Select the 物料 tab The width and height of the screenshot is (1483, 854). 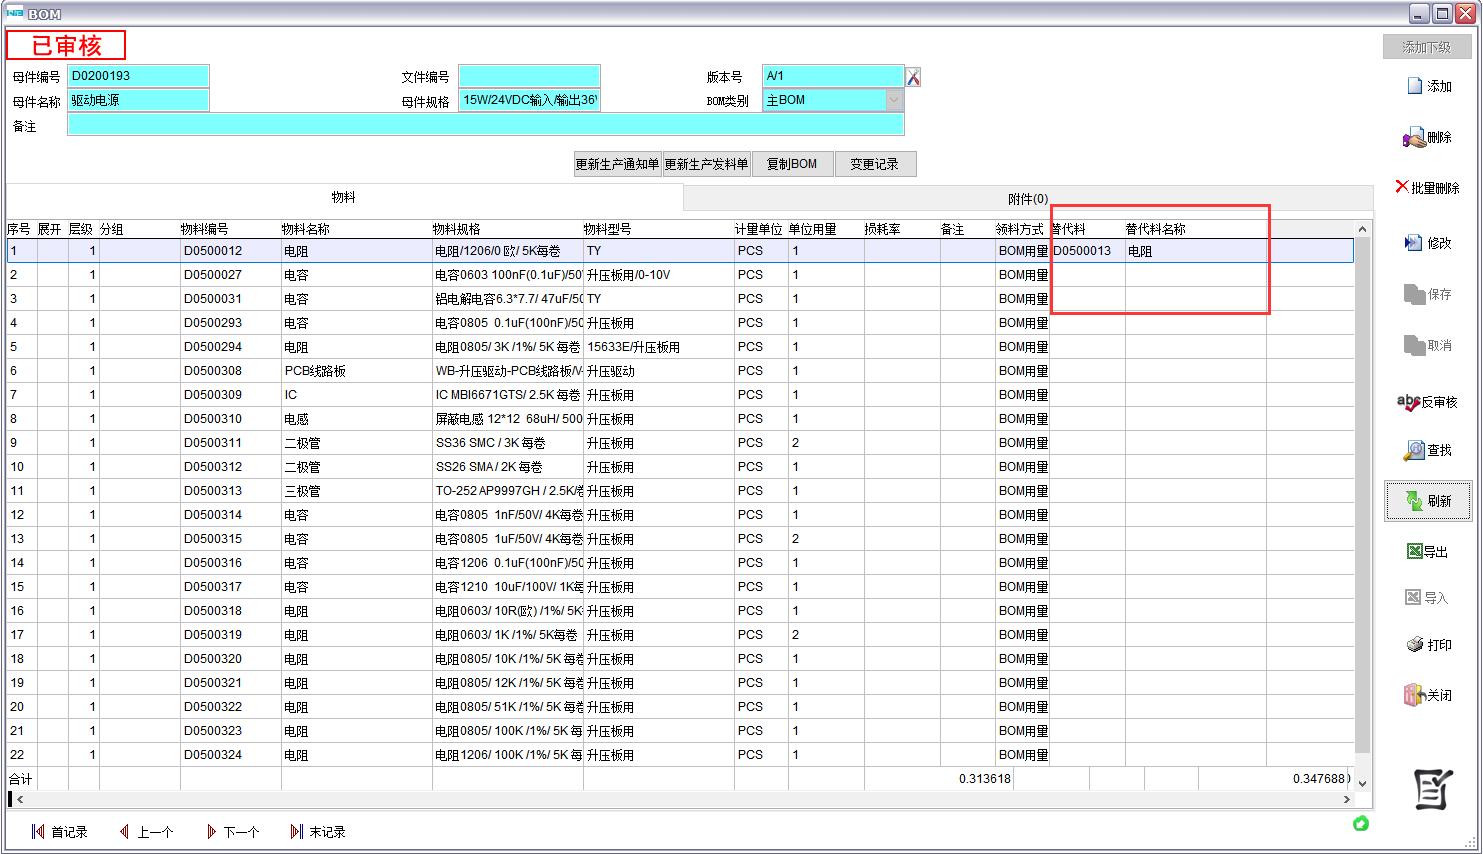tap(343, 197)
